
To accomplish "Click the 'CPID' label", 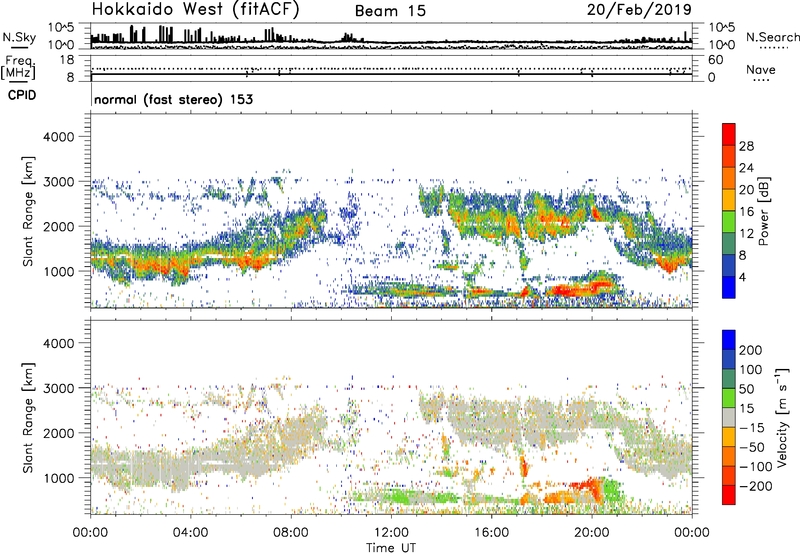I will (x=22, y=95).
